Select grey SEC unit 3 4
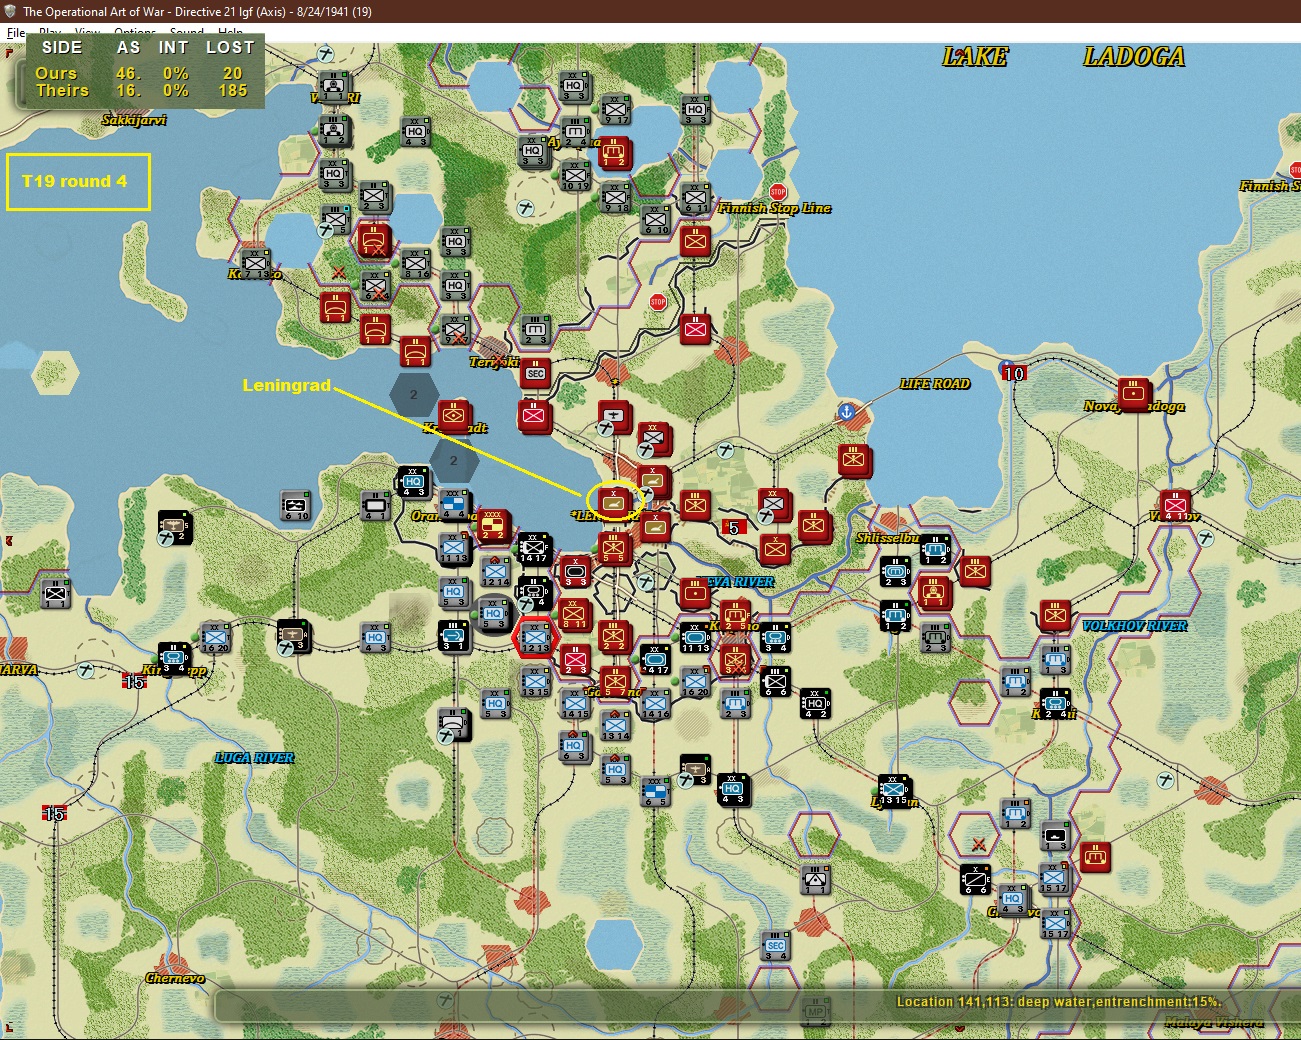Viewport: 1301px width, 1040px height. point(775,945)
